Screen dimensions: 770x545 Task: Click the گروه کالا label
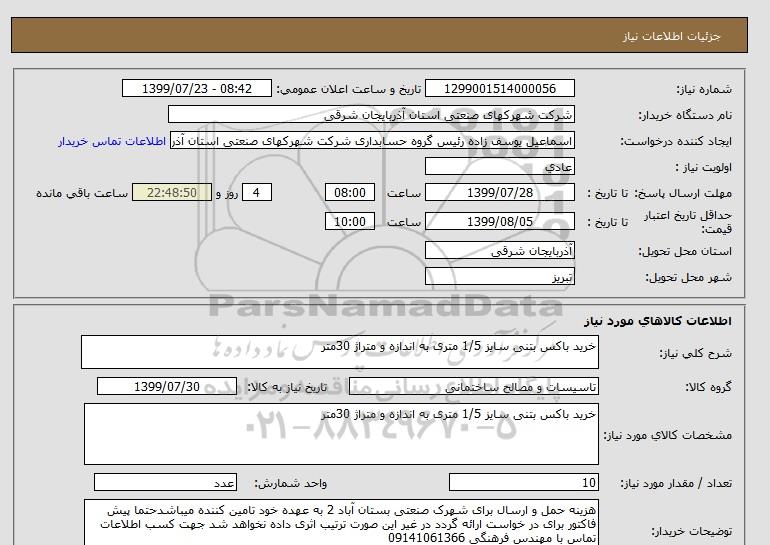(x=709, y=387)
